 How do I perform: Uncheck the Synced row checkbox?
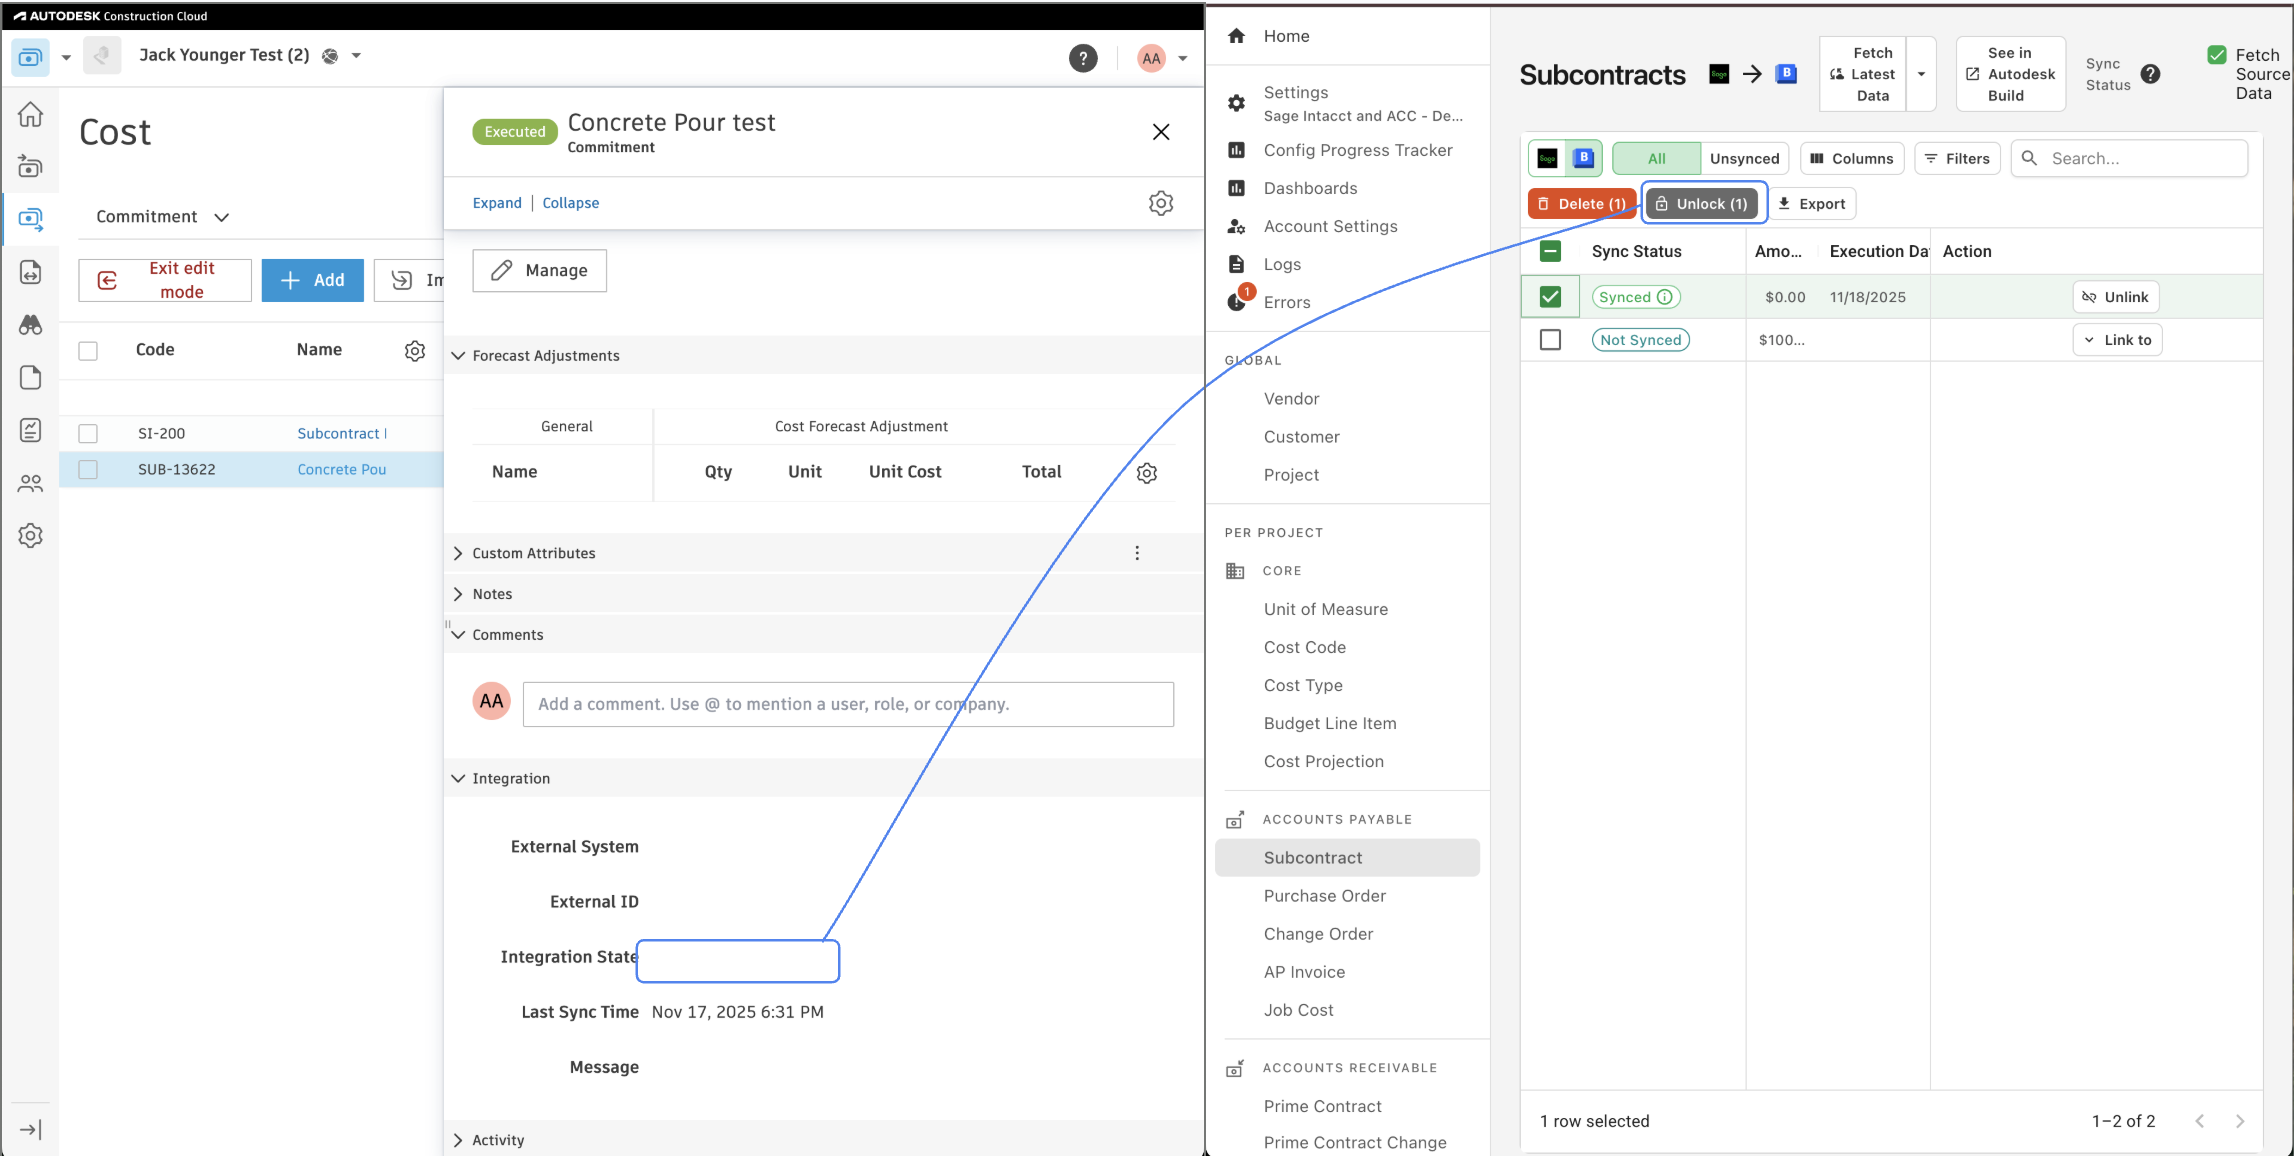pyautogui.click(x=1550, y=297)
